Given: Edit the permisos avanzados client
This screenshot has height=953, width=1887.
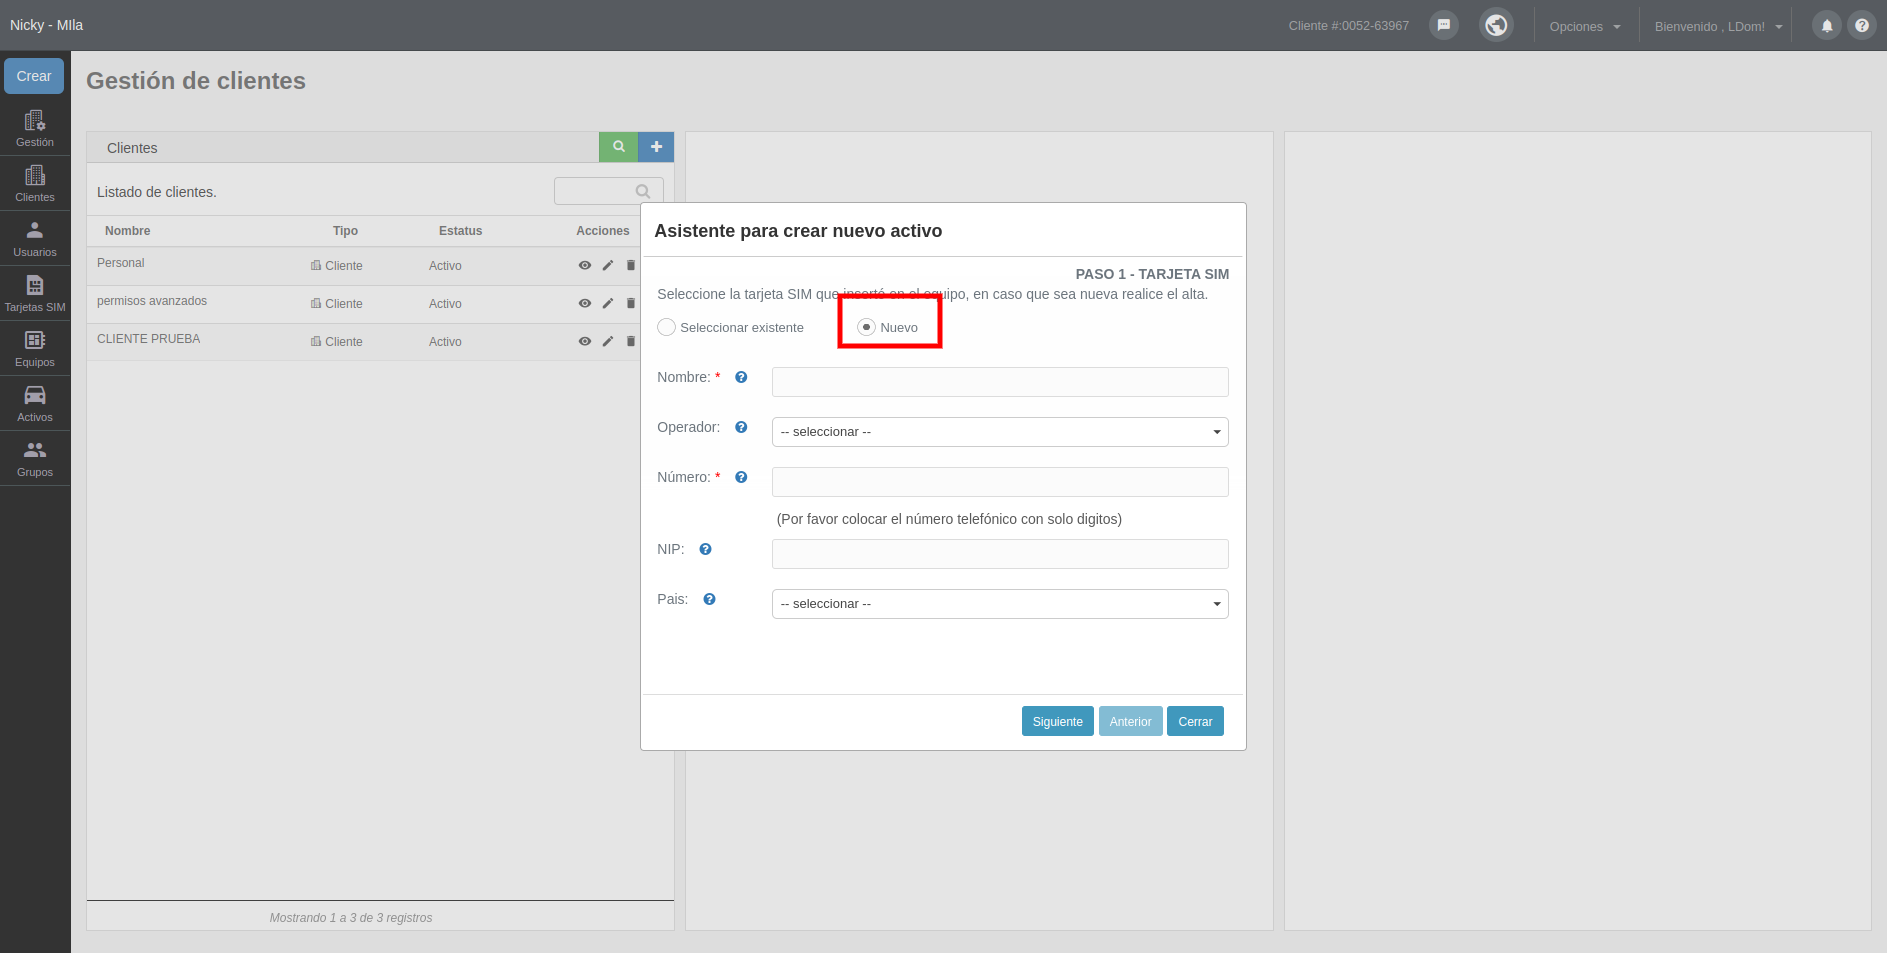Looking at the screenshot, I should [x=607, y=303].
